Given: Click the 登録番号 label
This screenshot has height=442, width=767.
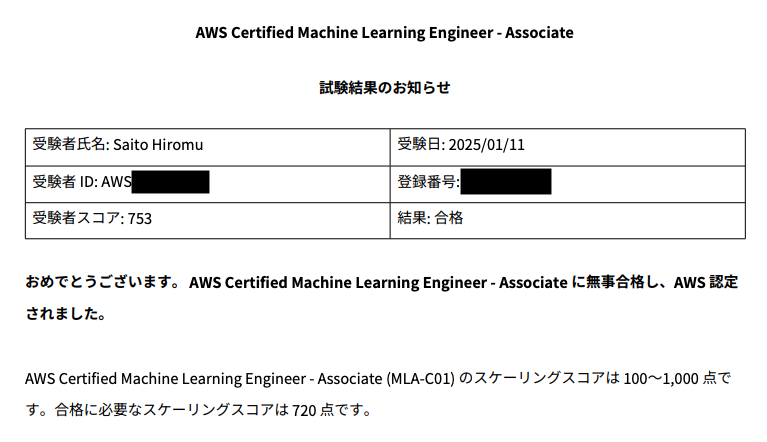Looking at the screenshot, I should (x=428, y=182).
